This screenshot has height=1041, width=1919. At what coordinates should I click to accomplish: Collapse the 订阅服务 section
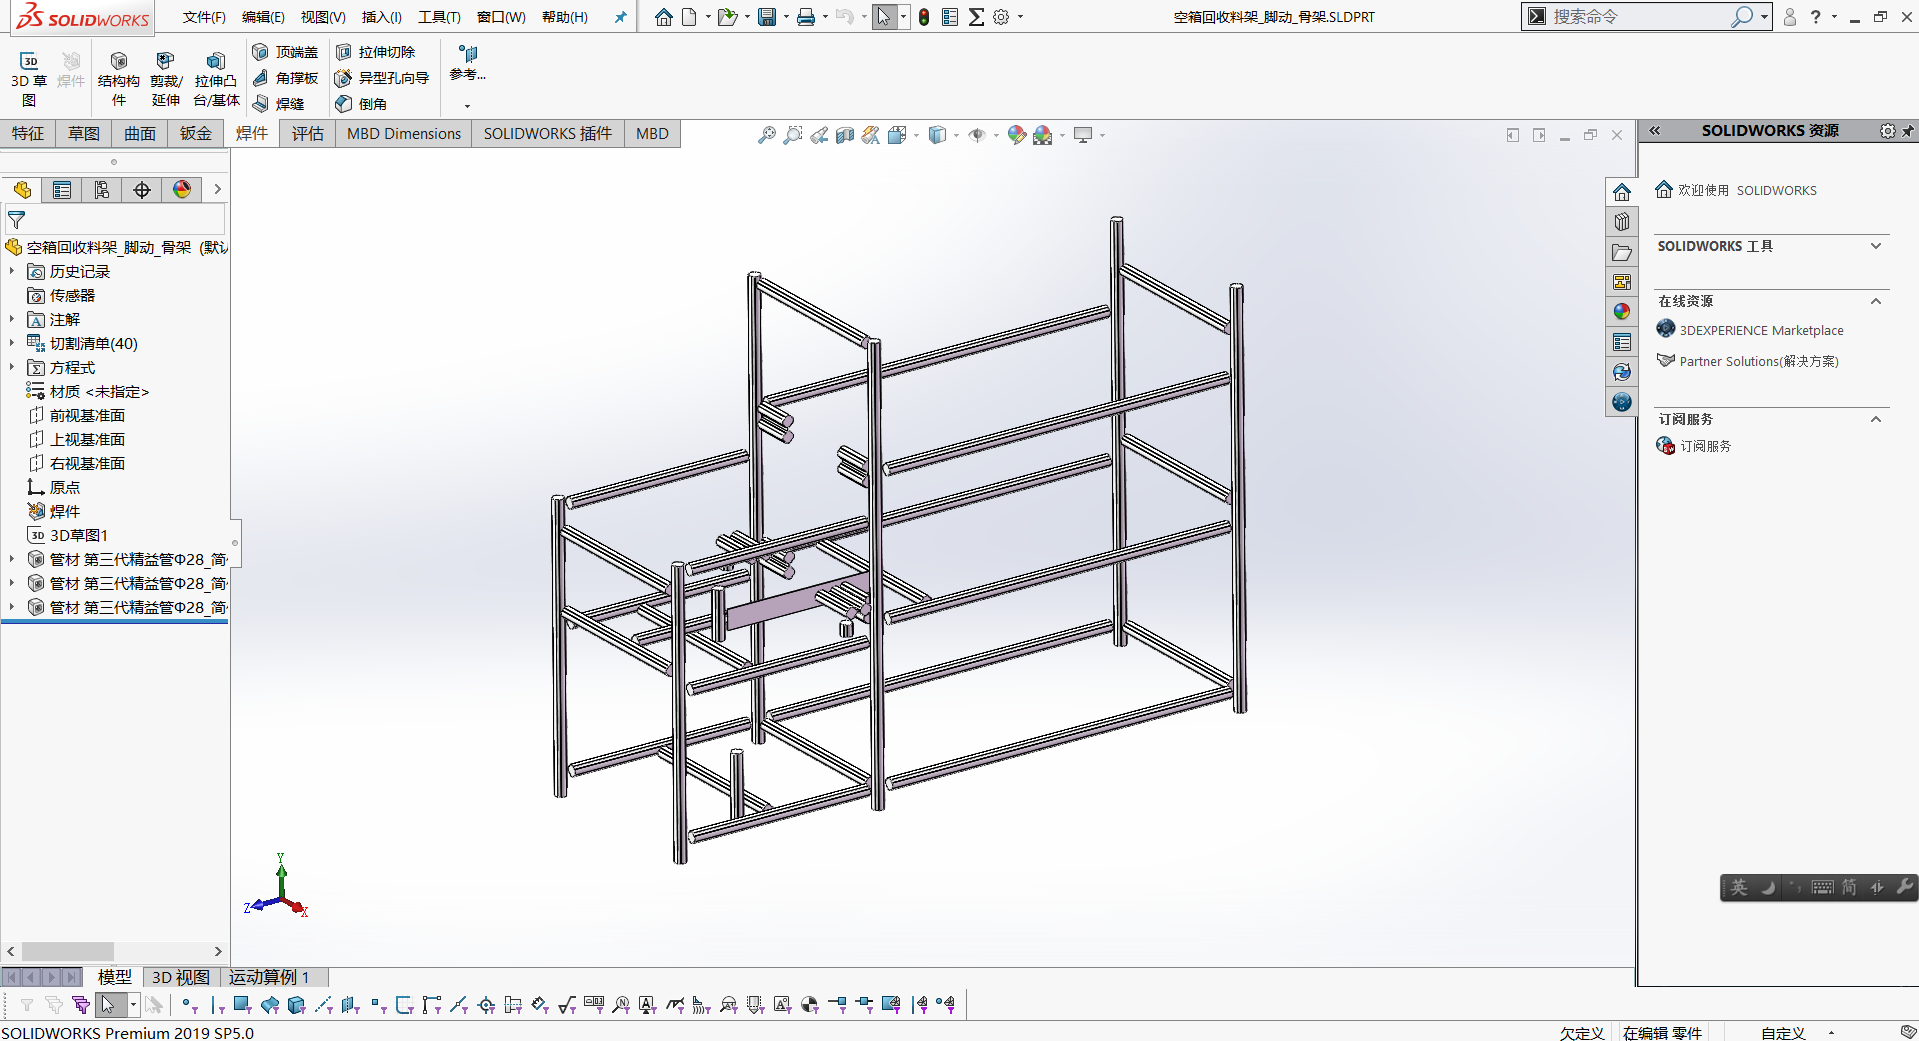[1876, 419]
